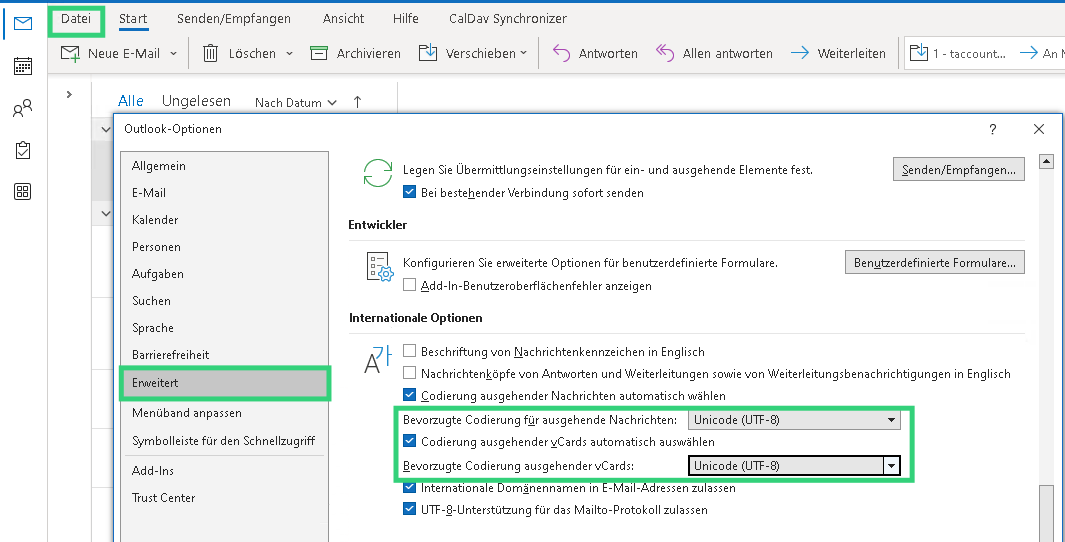Click the 'Senden/Empfangen...' button
The width and height of the screenshot is (1065, 542).
pos(958,170)
